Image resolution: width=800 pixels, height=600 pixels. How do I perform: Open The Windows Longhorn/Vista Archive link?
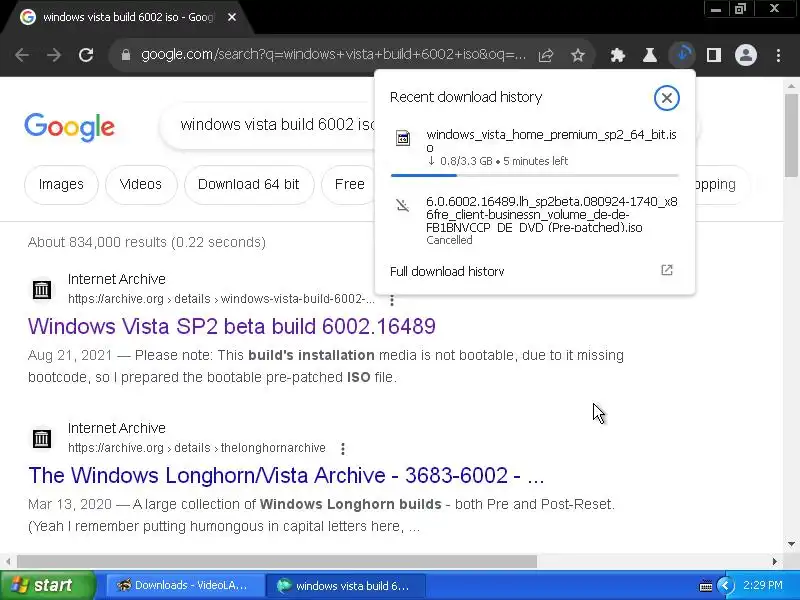click(x=286, y=476)
